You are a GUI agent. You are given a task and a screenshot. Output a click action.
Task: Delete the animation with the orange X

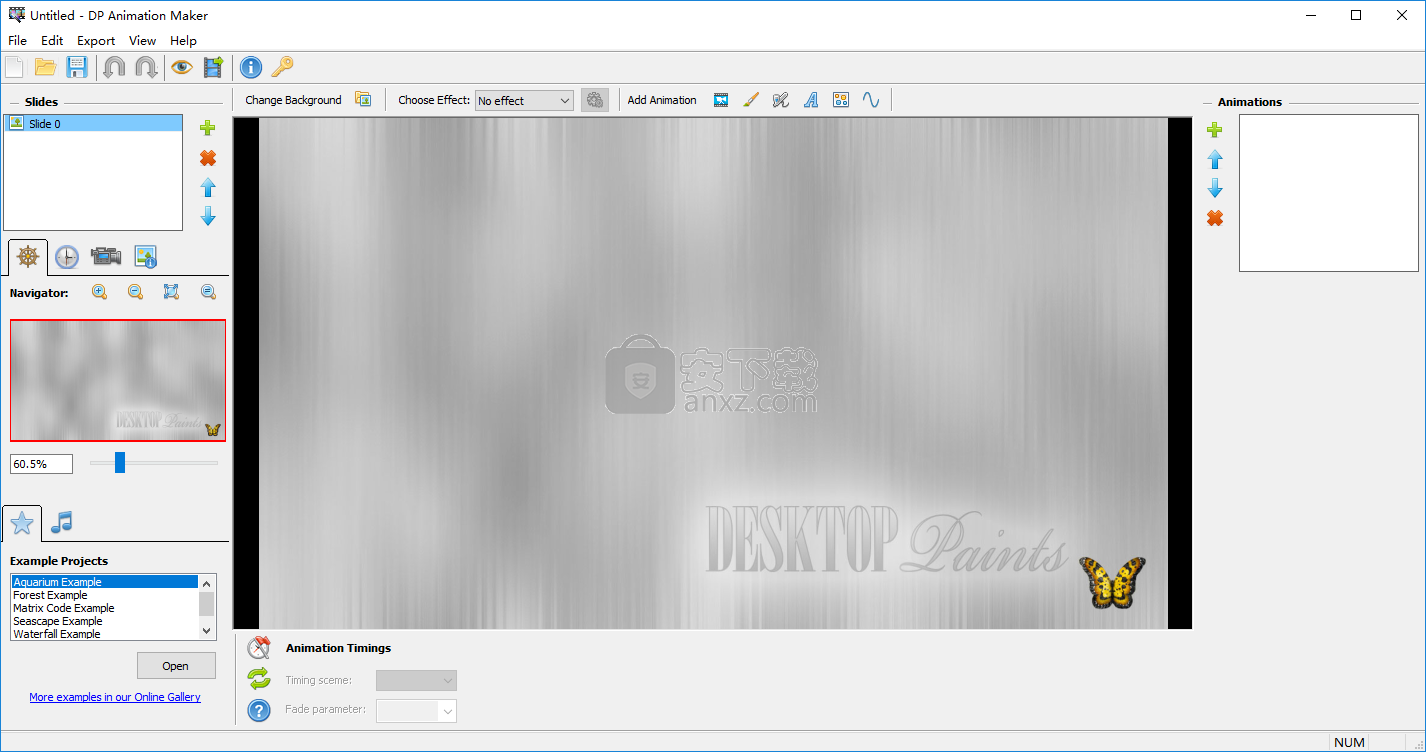pos(1215,218)
